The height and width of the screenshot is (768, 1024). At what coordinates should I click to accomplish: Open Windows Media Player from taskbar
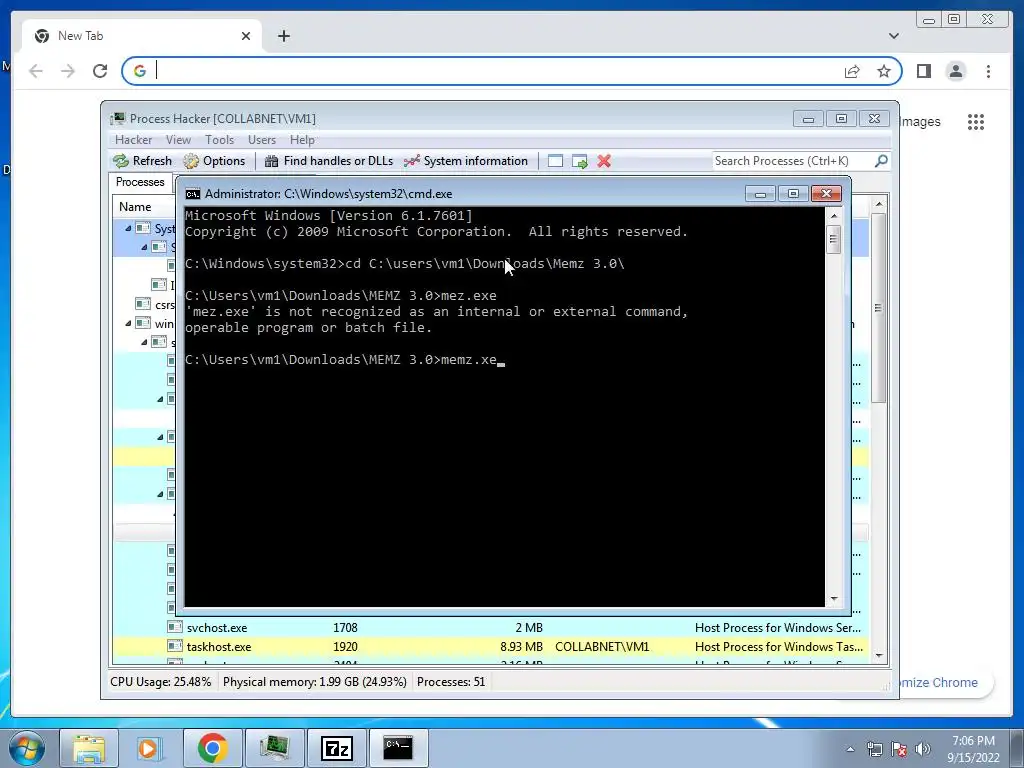149,748
